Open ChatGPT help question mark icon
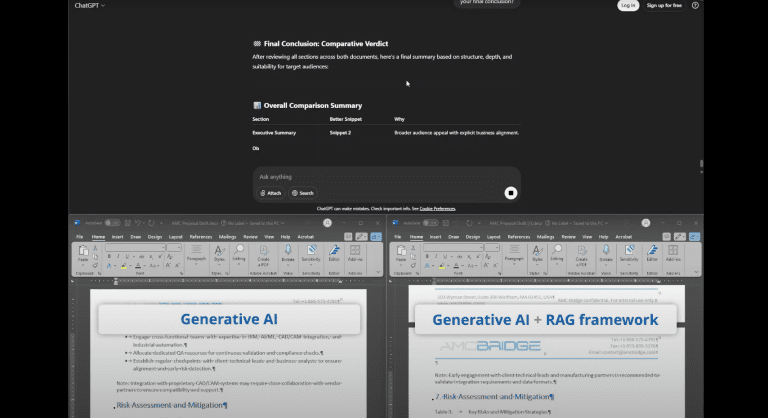Image resolution: width=768 pixels, height=418 pixels. [695, 6]
